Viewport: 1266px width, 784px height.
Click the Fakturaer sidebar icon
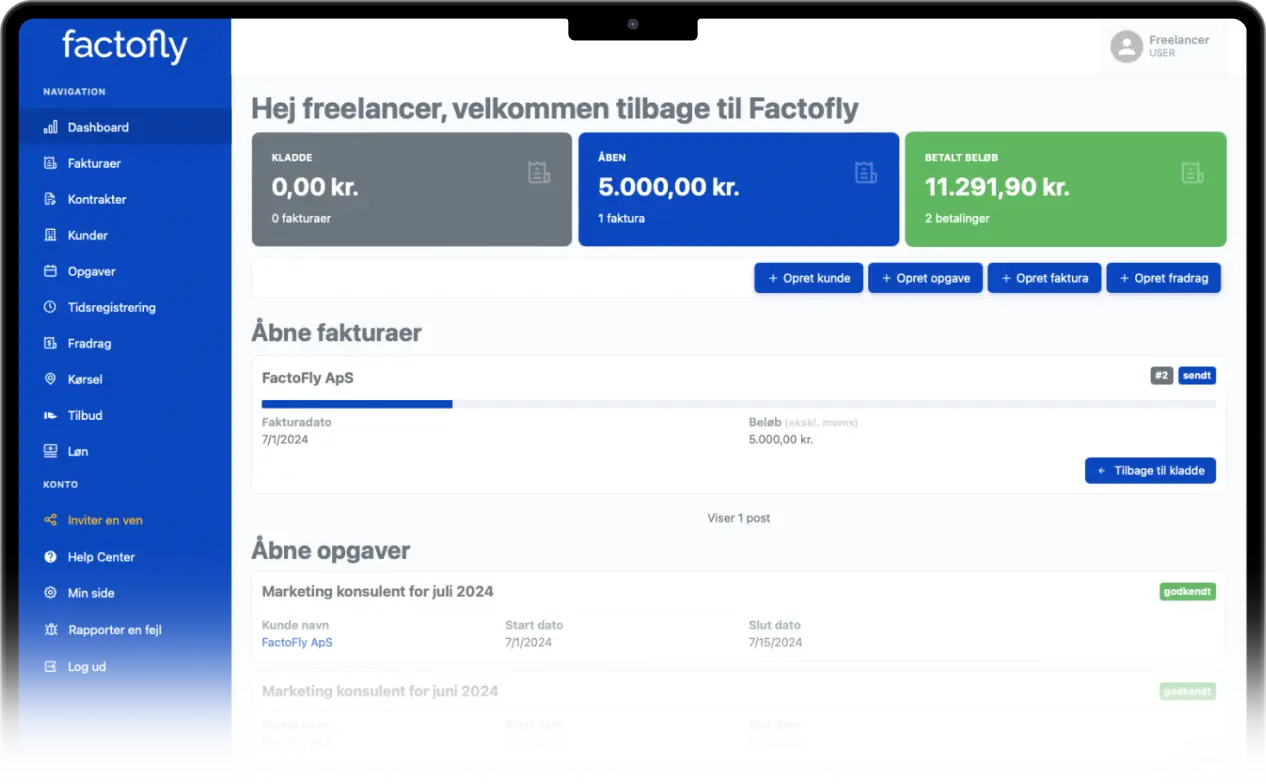click(50, 163)
